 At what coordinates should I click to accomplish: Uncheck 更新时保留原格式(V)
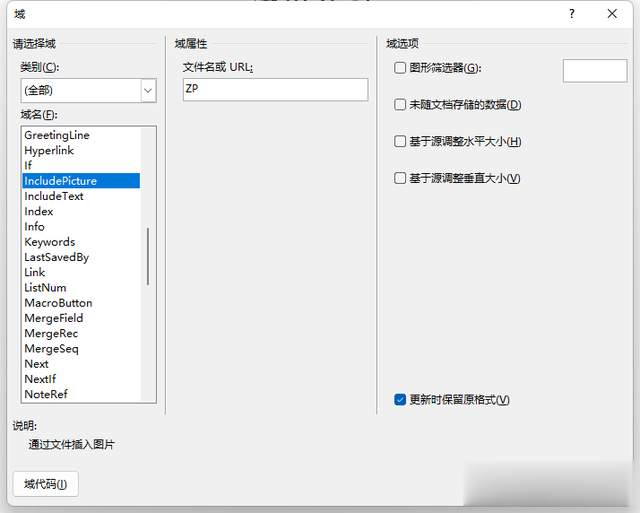(x=400, y=400)
